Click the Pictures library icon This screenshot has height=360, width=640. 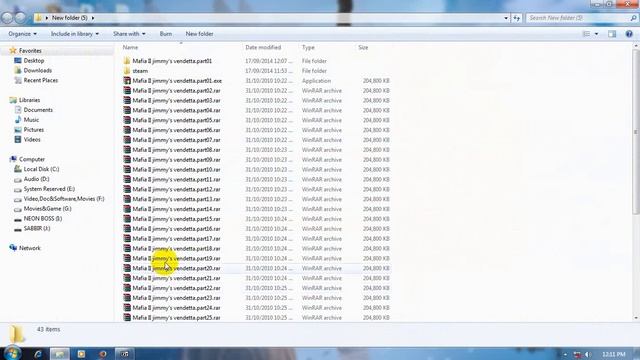pos(18,130)
